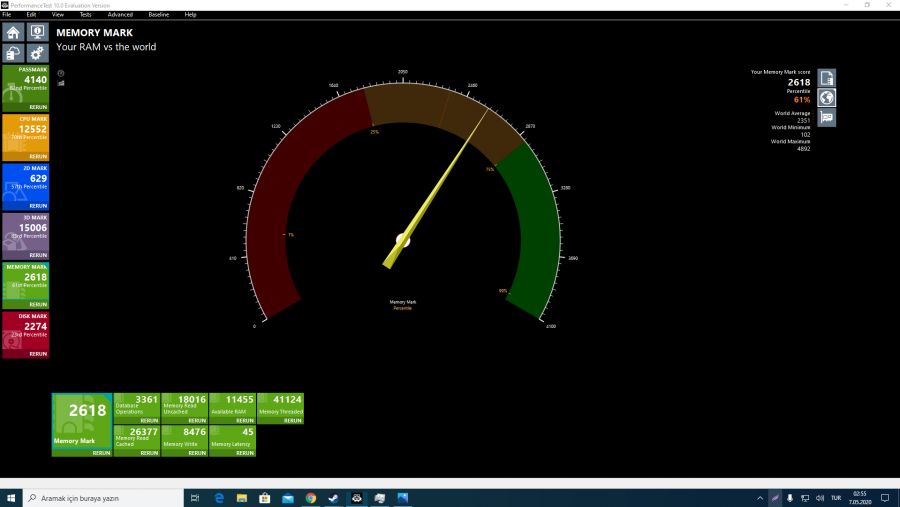Viewport: 900px width, 507px height.
Task: Rerun the Memory Latency test
Action: click(245, 453)
